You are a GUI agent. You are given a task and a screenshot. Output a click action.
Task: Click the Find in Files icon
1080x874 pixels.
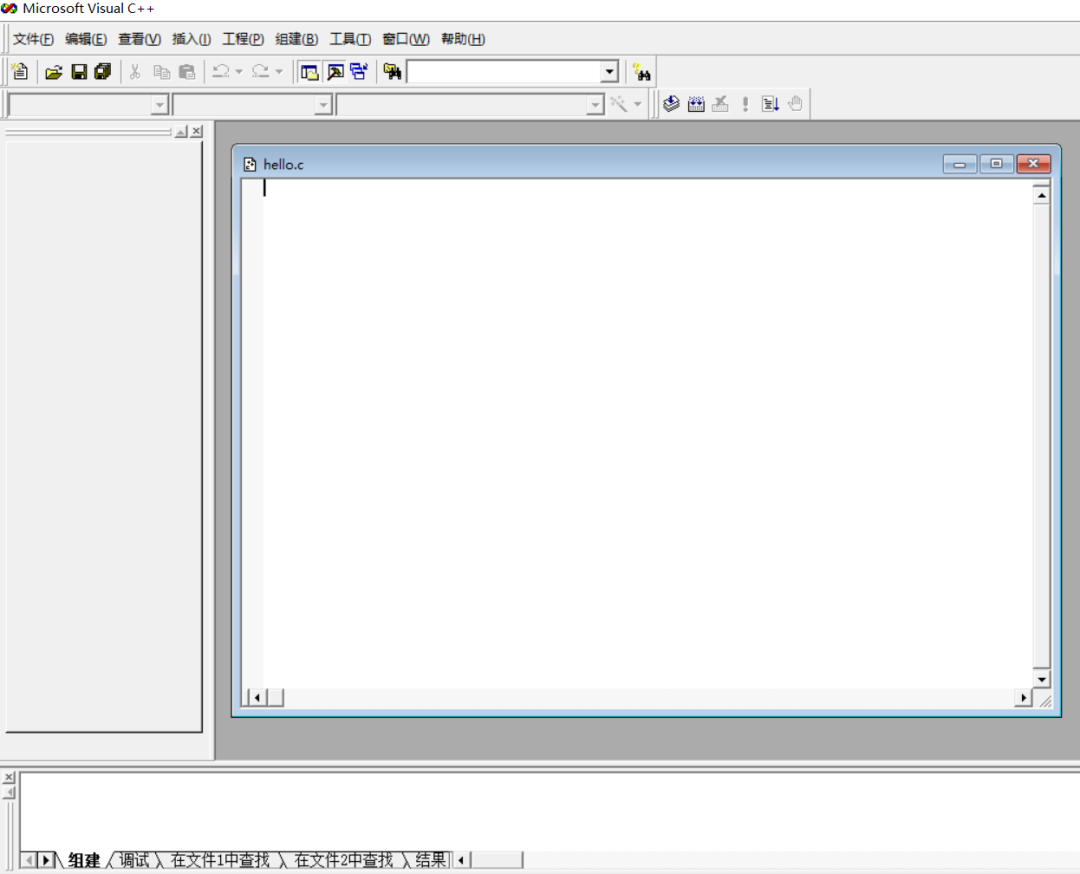392,72
